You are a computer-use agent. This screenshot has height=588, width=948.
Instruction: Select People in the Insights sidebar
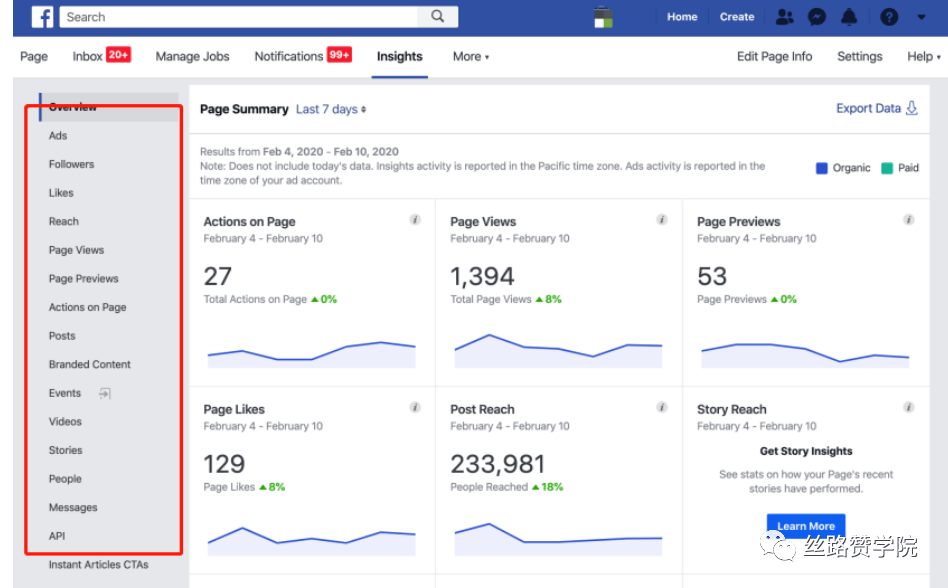coord(65,479)
